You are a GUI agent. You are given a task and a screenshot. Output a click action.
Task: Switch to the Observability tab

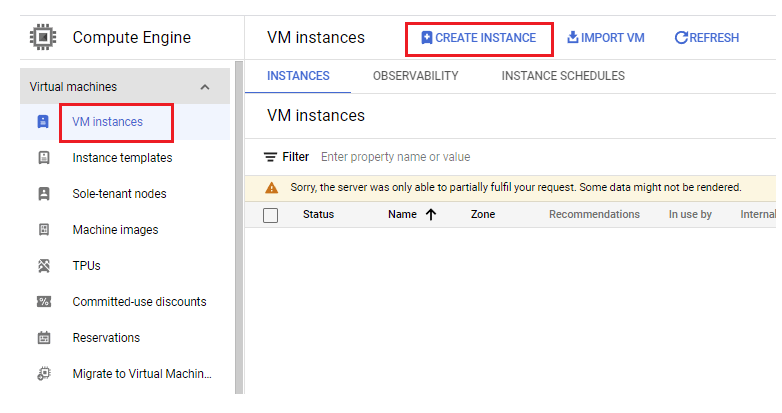pyautogui.click(x=415, y=76)
